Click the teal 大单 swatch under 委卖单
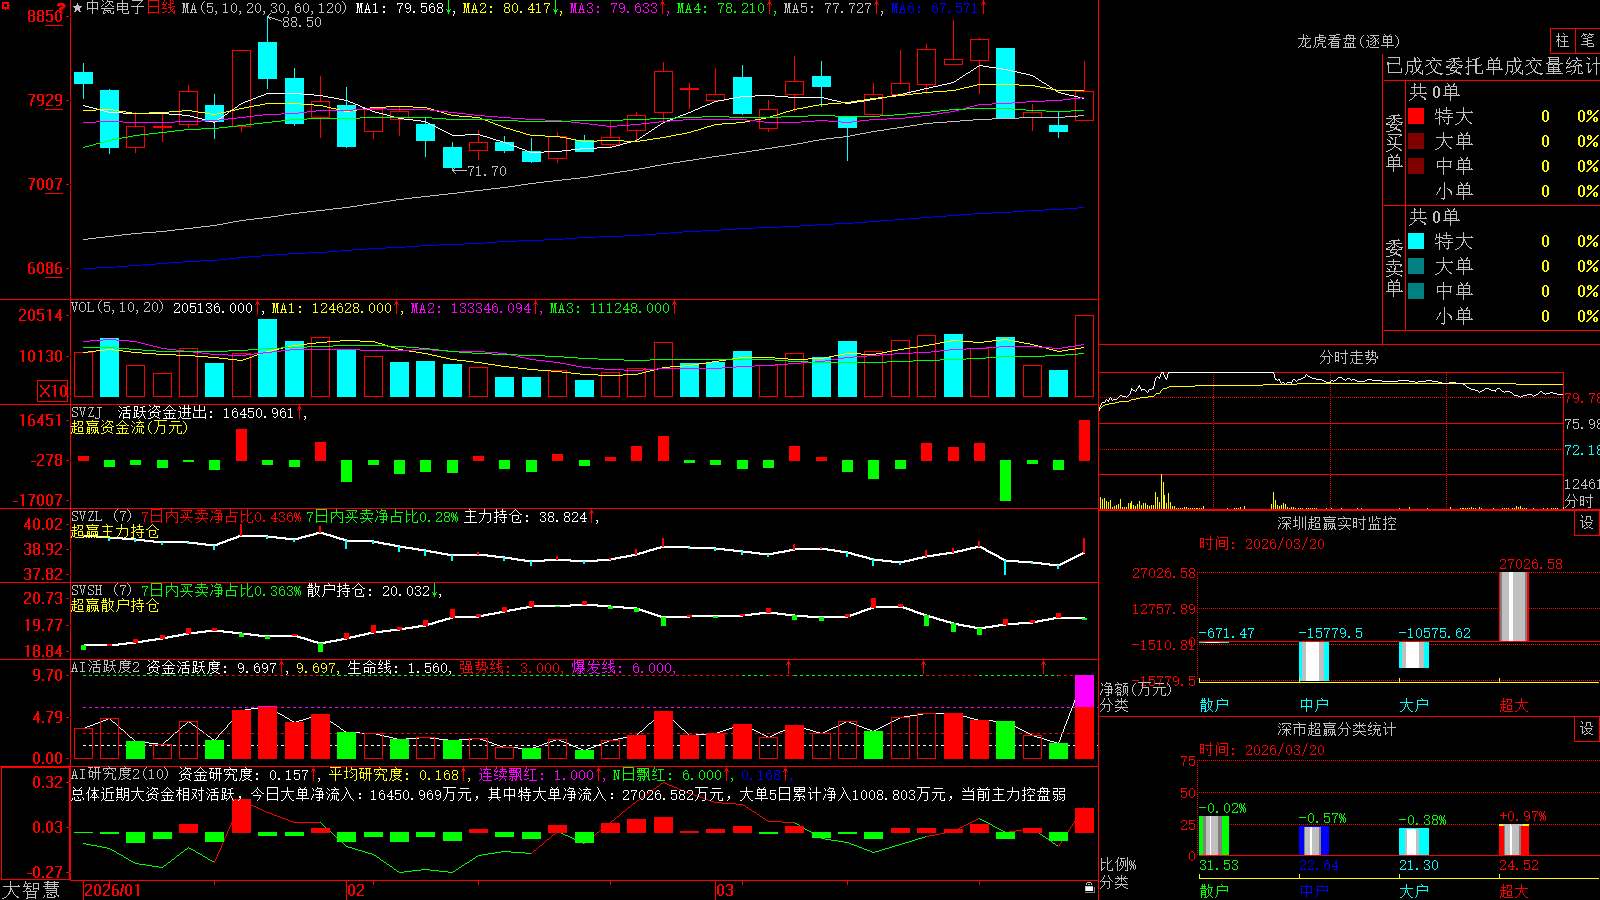The image size is (1600, 900). click(1416, 266)
